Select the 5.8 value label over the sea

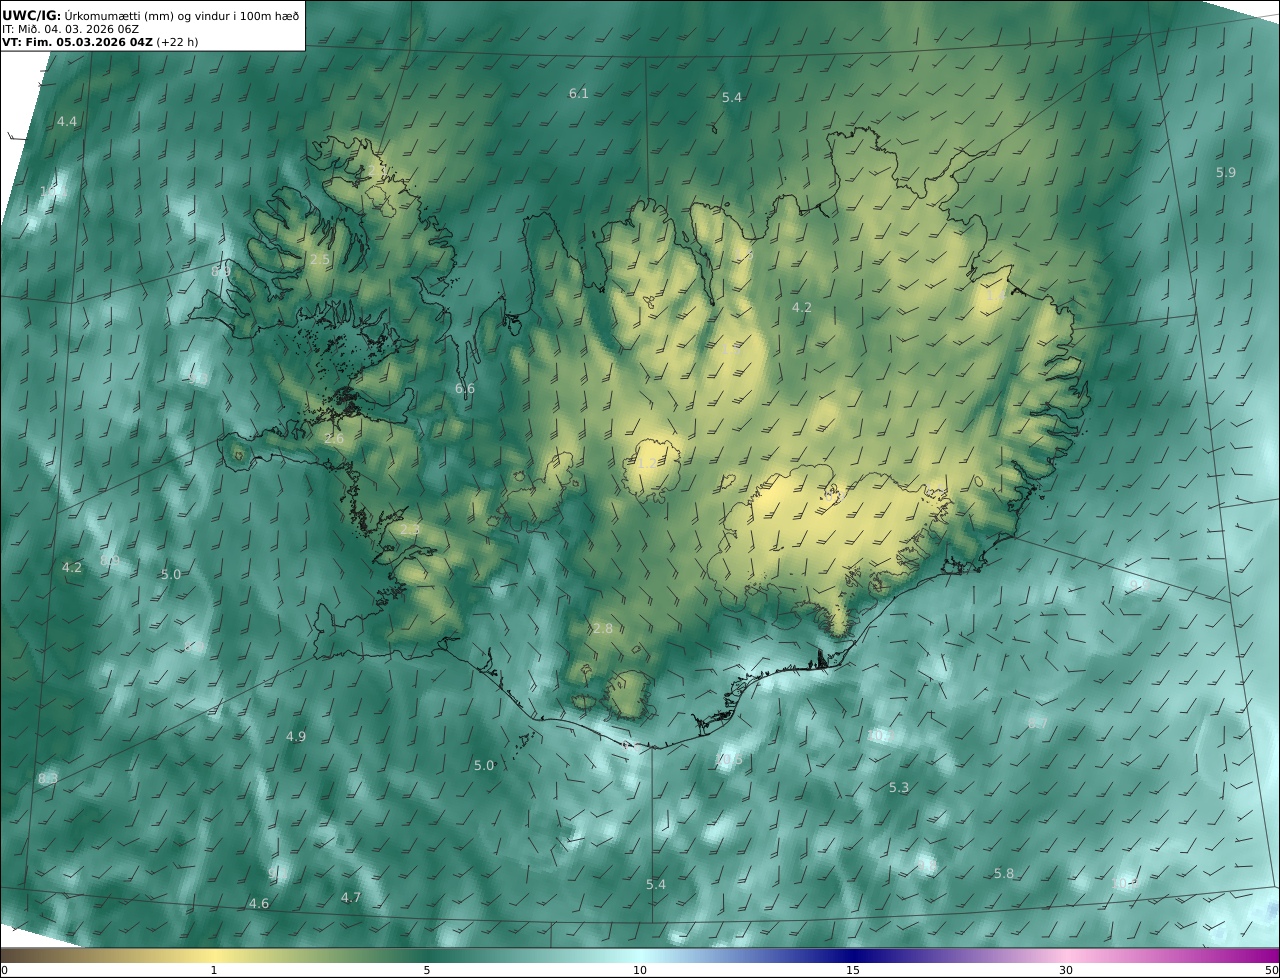click(x=1004, y=874)
